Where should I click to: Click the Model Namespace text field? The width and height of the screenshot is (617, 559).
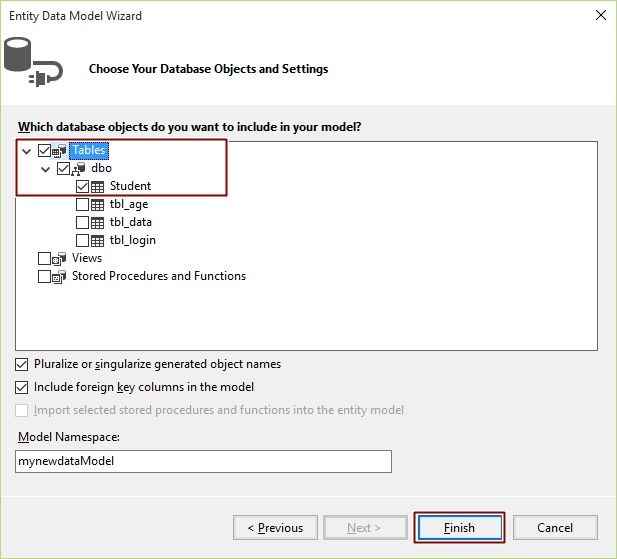pos(203,461)
